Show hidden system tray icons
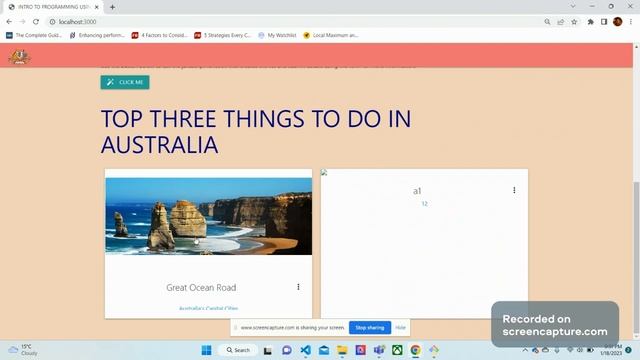This screenshot has width=640, height=360. [x=525, y=350]
